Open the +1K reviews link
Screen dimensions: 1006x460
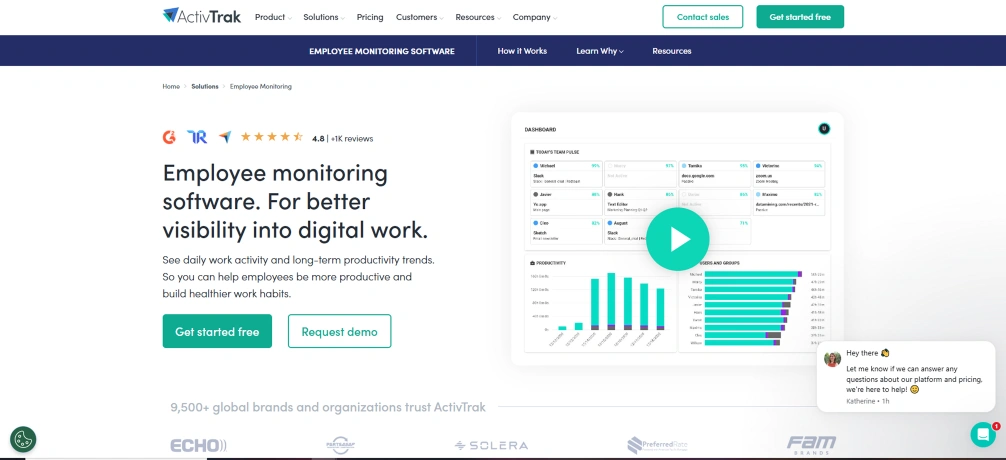coord(352,138)
